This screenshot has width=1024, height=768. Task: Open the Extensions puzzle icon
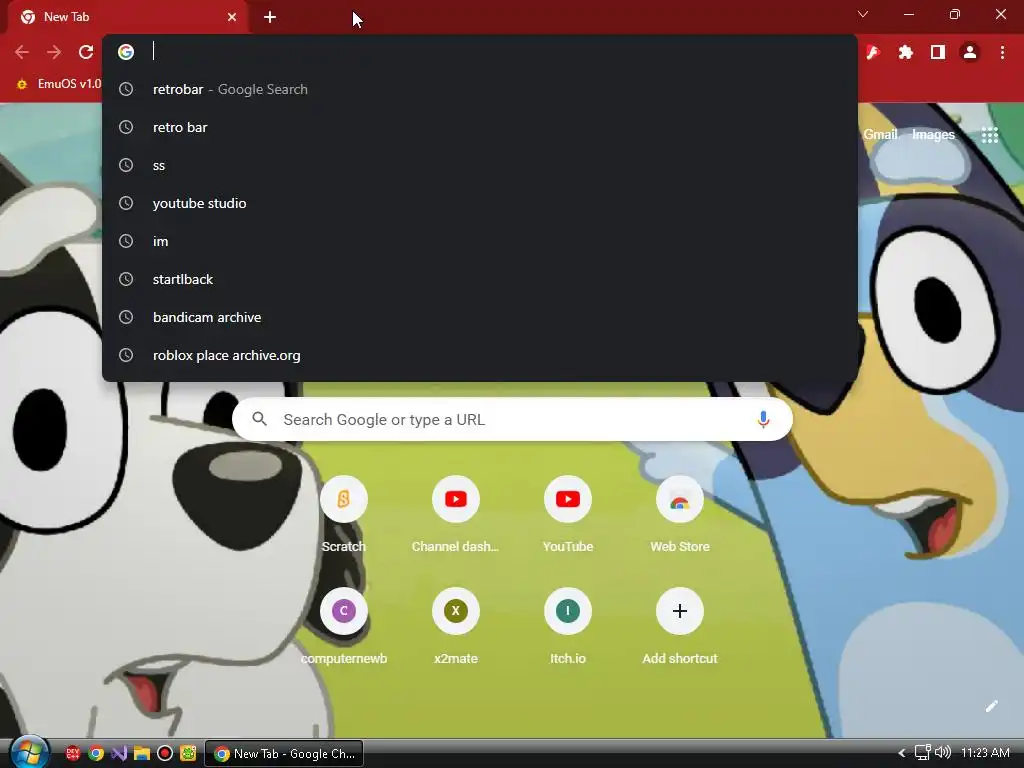click(905, 52)
